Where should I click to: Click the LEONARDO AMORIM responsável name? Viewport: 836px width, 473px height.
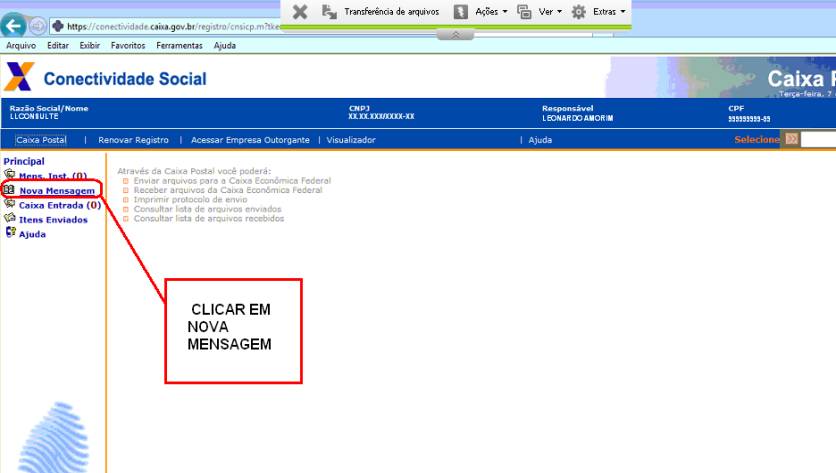tap(577, 118)
